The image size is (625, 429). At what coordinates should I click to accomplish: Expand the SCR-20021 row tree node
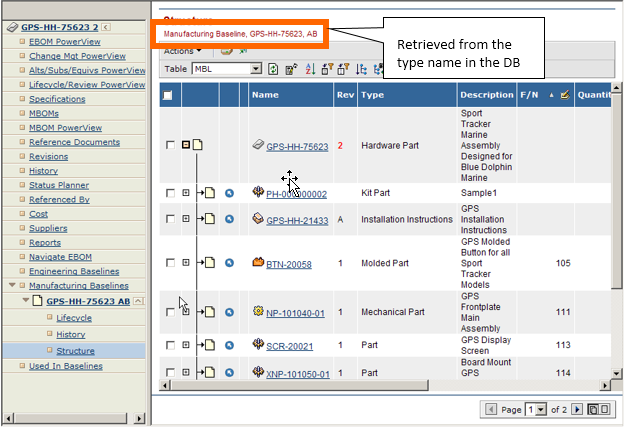click(x=186, y=345)
